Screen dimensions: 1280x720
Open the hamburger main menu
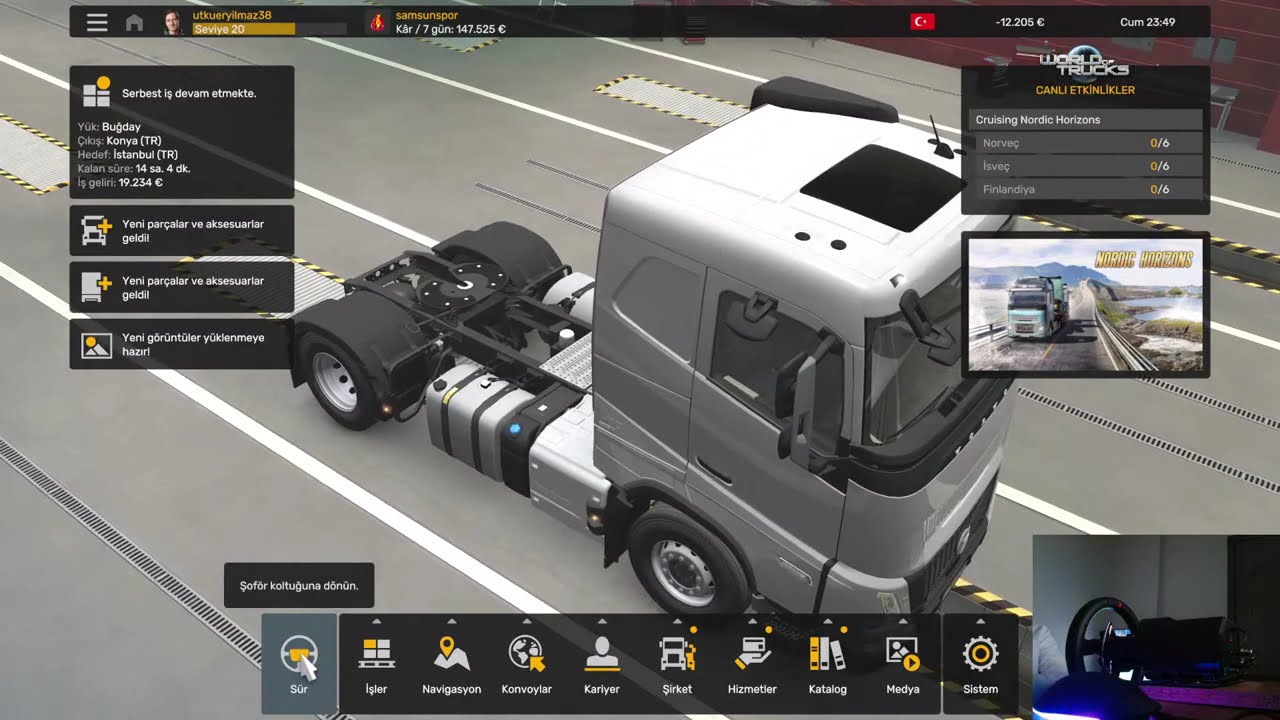point(97,22)
